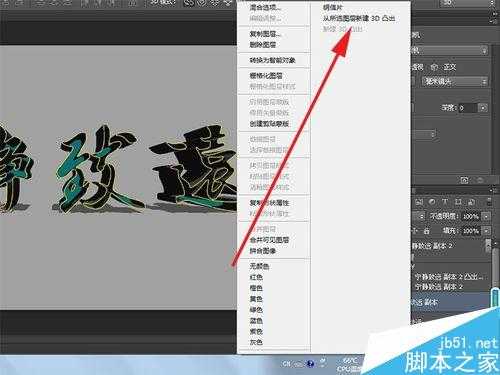Open the layer blend mode dropdown

pos(418,217)
